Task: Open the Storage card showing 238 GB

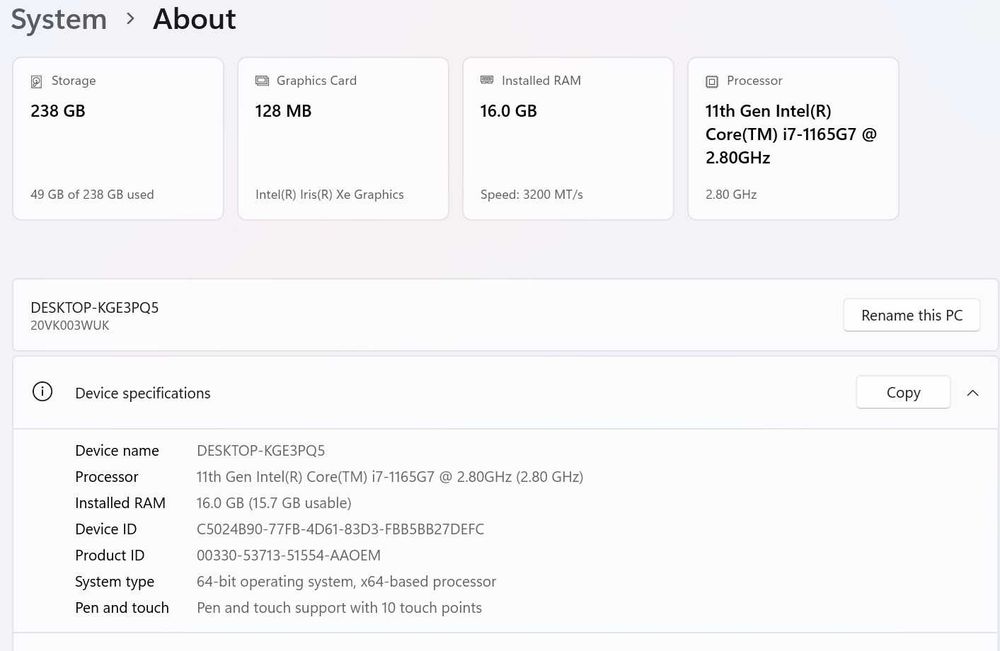Action: (118, 138)
